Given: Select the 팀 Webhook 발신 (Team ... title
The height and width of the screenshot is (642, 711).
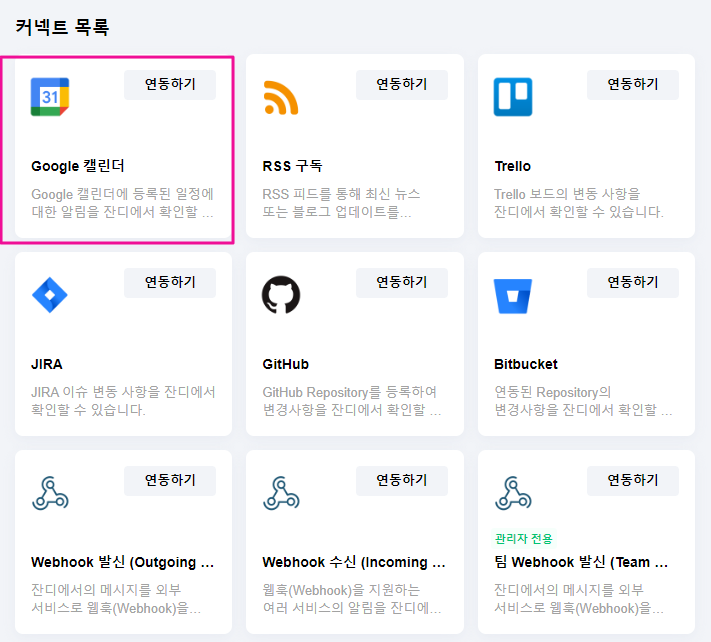Looking at the screenshot, I should (581, 562).
